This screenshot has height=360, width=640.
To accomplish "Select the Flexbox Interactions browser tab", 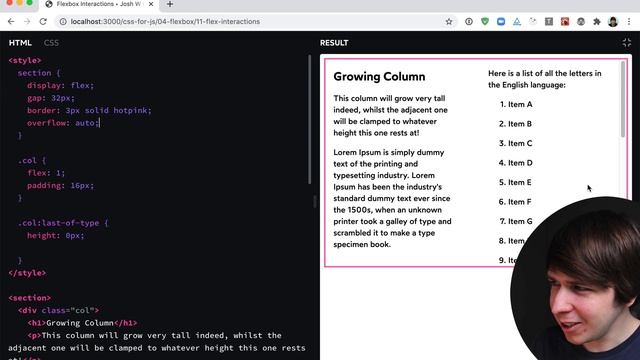I will click(99, 4).
